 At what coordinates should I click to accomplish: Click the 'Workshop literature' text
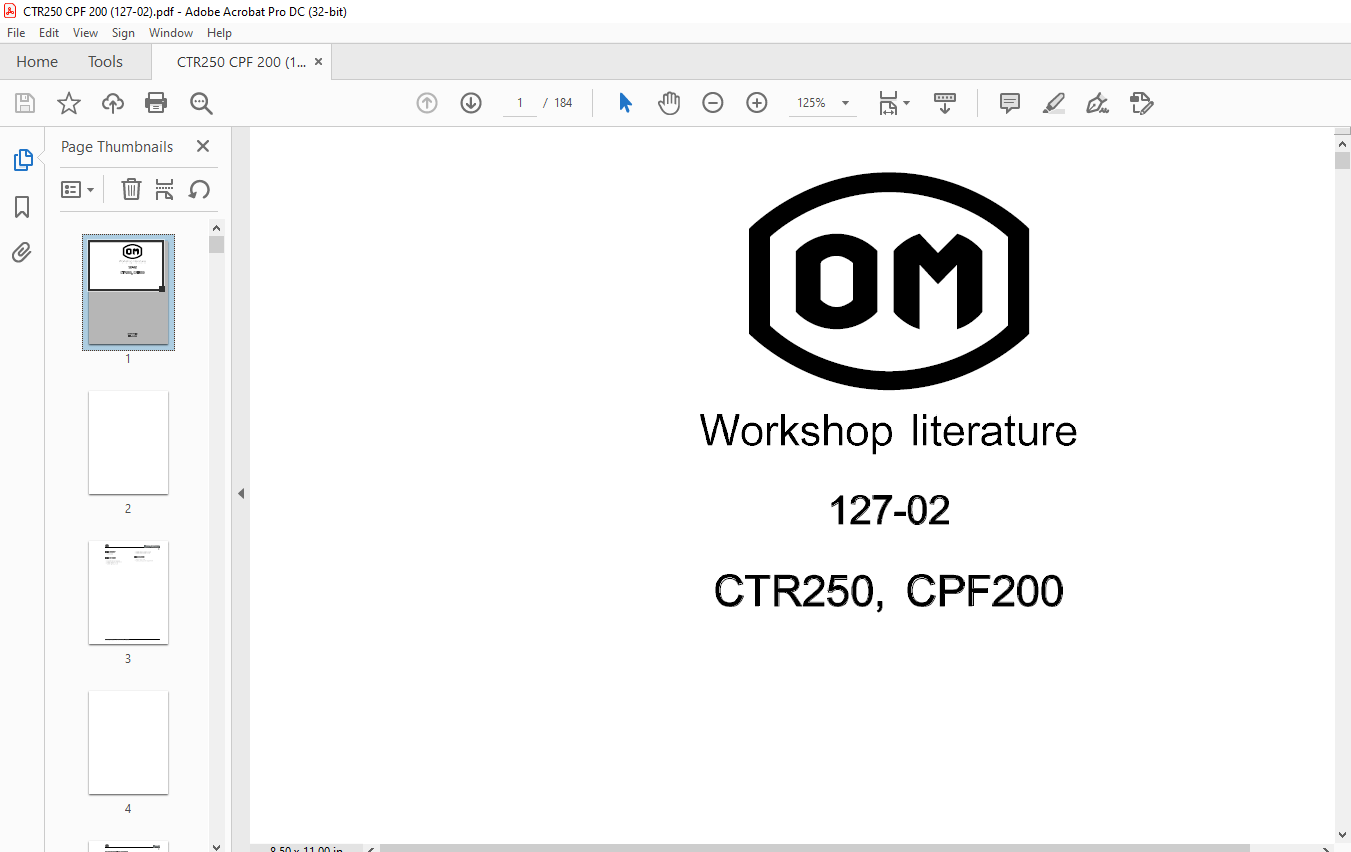pos(888,431)
